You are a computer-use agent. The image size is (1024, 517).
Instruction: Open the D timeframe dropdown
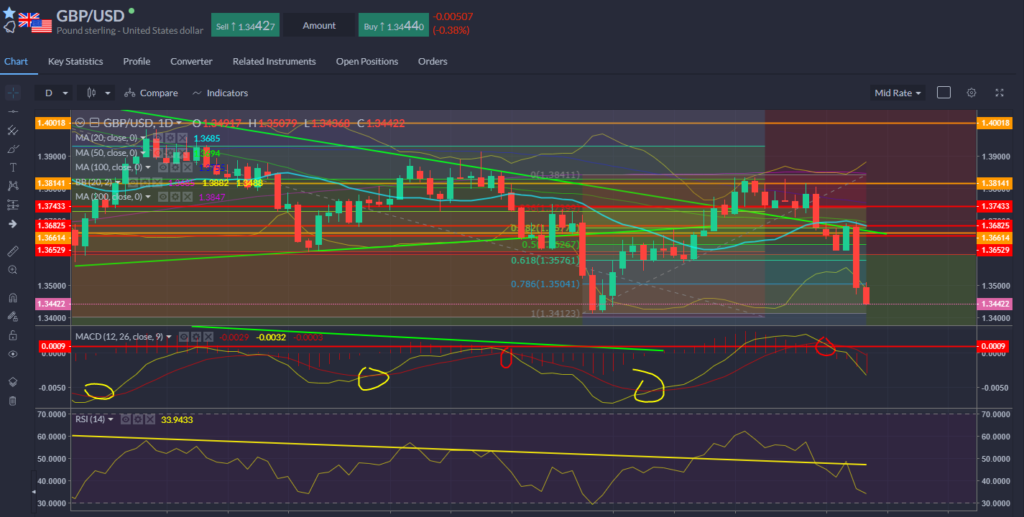(55, 93)
